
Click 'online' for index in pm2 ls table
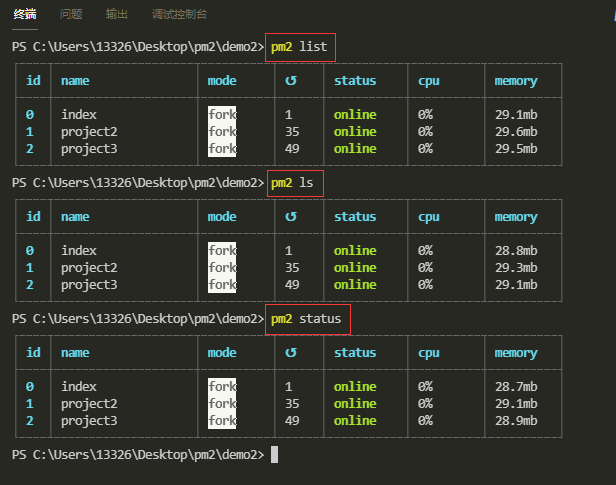(355, 251)
